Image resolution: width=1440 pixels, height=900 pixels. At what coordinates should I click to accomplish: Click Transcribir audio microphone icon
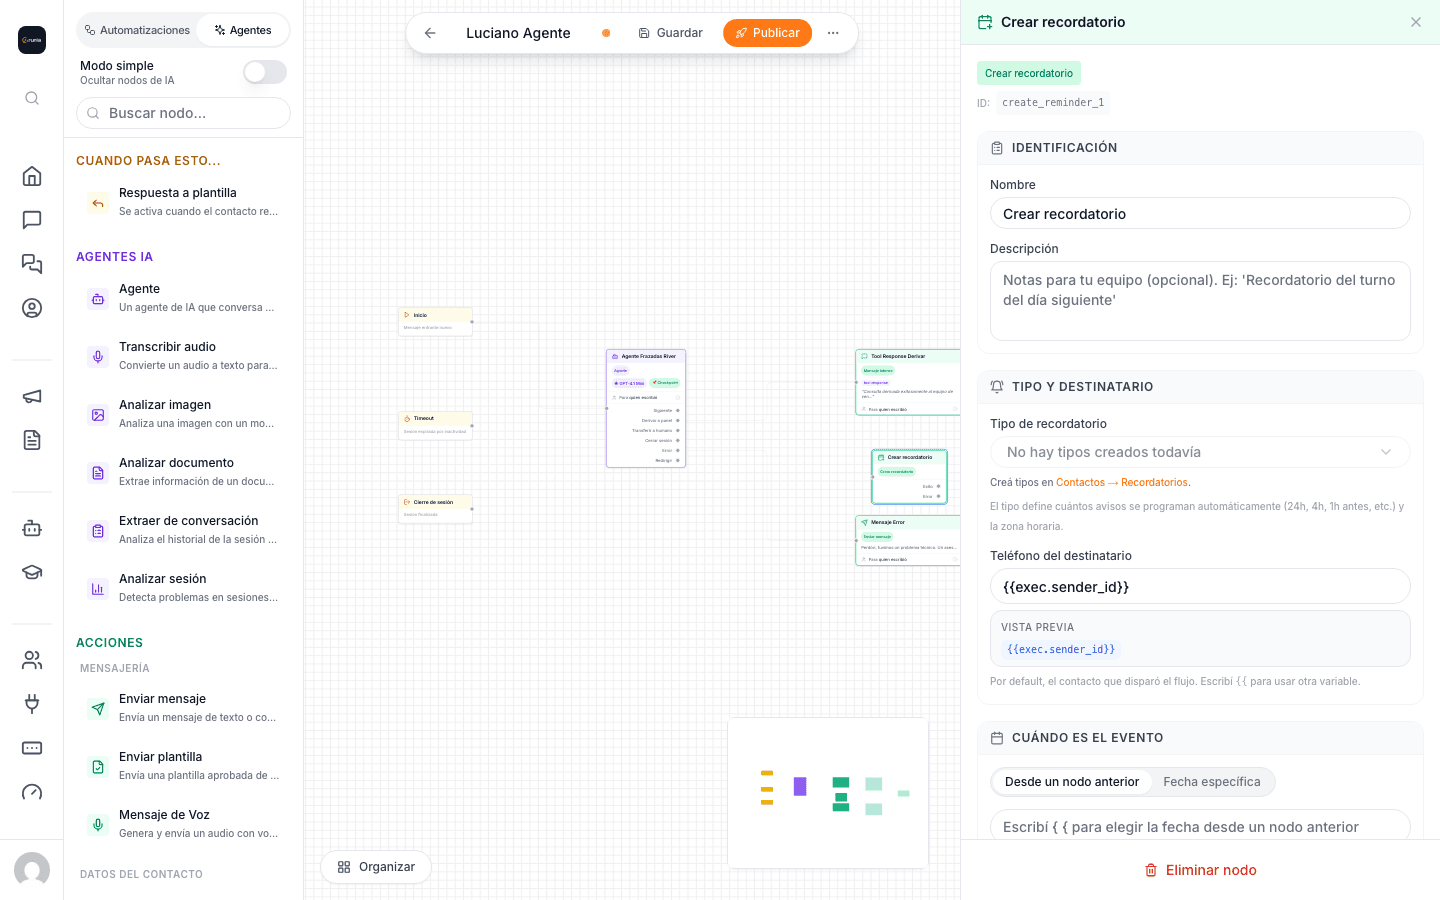click(98, 356)
